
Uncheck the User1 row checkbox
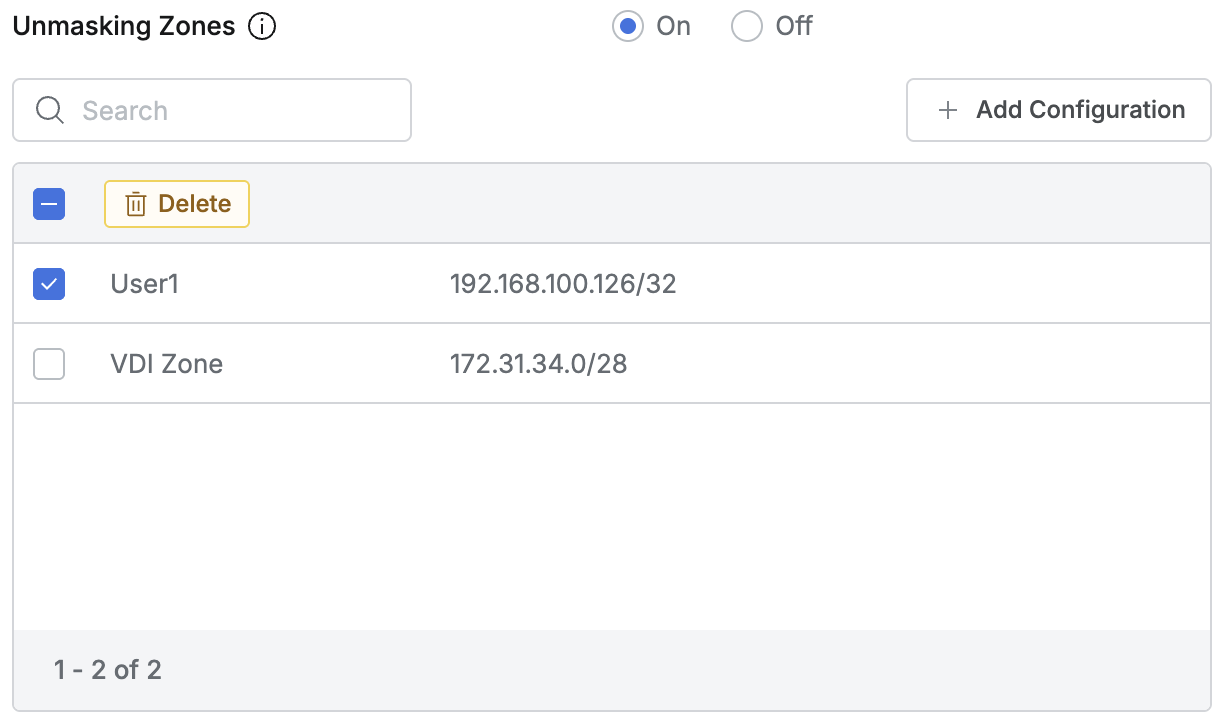pyautogui.click(x=49, y=284)
